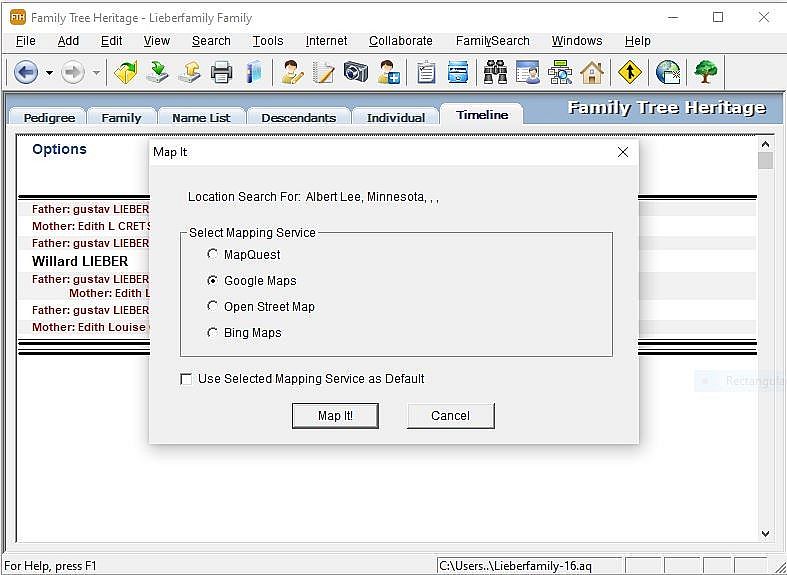
Task: Click the blue books icon
Action: point(254,72)
